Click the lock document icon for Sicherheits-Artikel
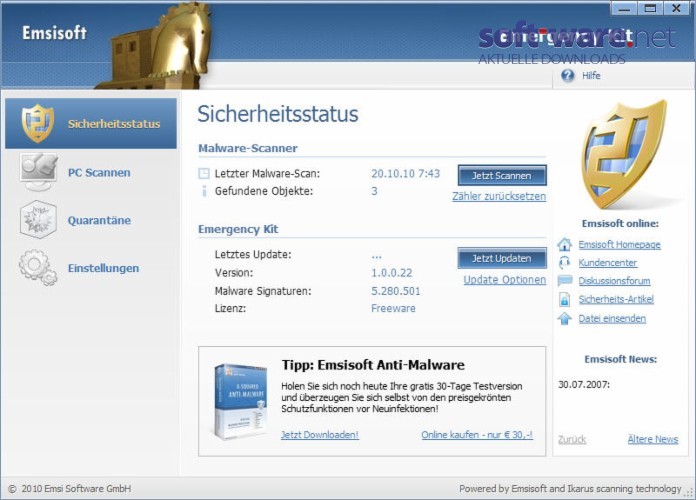The width and height of the screenshot is (696, 500). tap(565, 299)
